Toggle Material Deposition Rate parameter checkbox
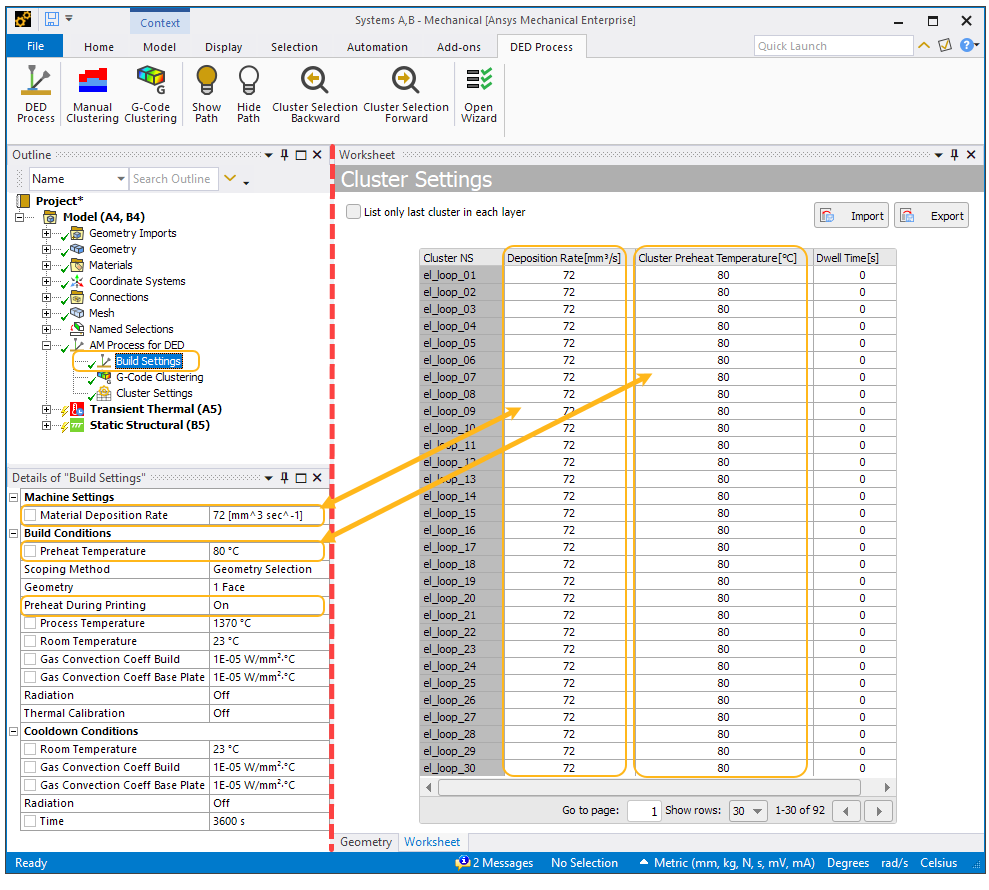The height and width of the screenshot is (890, 989). pyautogui.click(x=30, y=516)
